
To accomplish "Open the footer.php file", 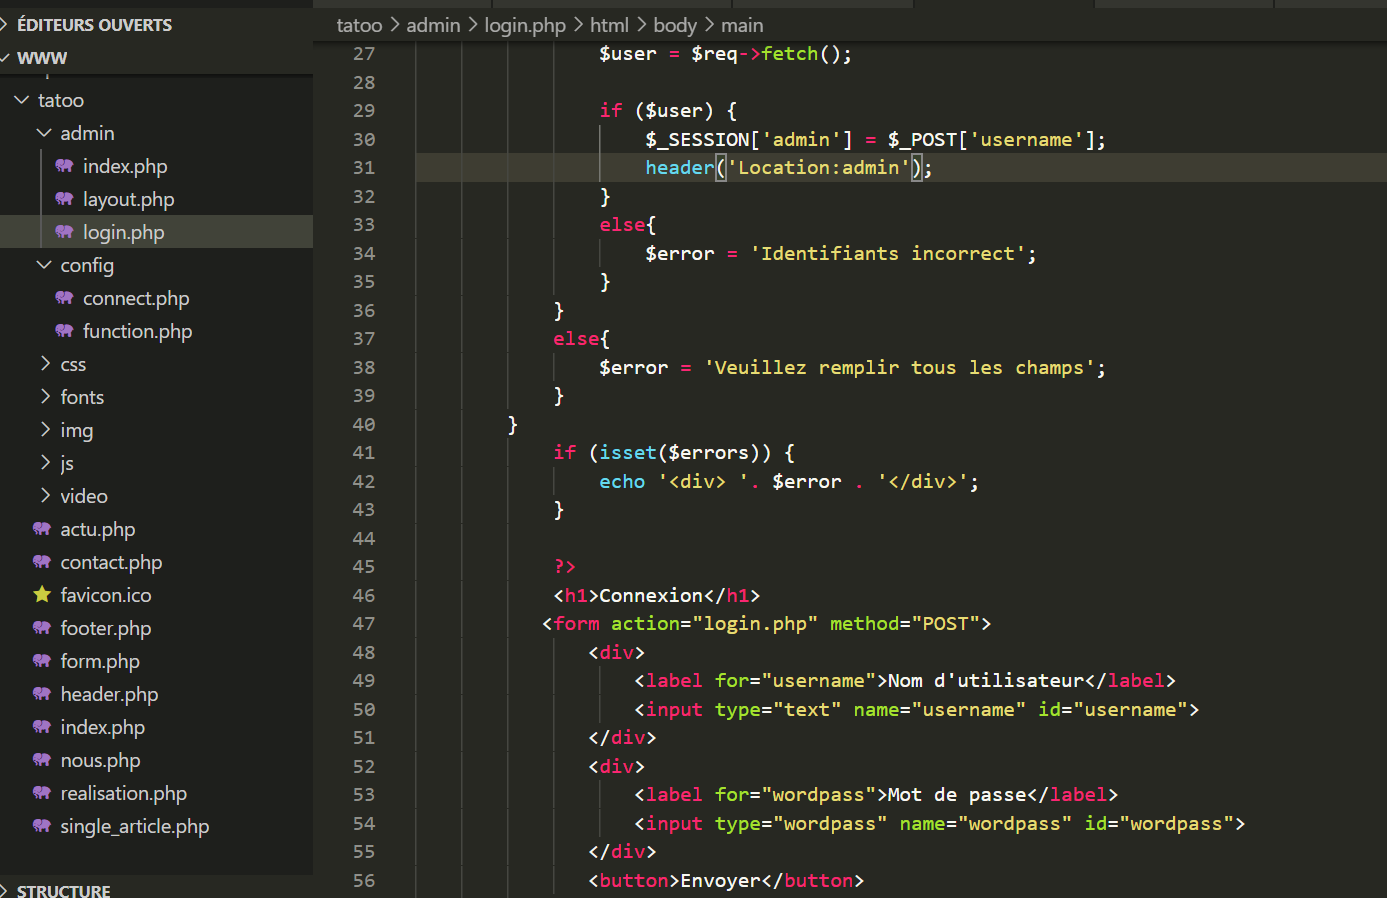I will click(x=106, y=628).
